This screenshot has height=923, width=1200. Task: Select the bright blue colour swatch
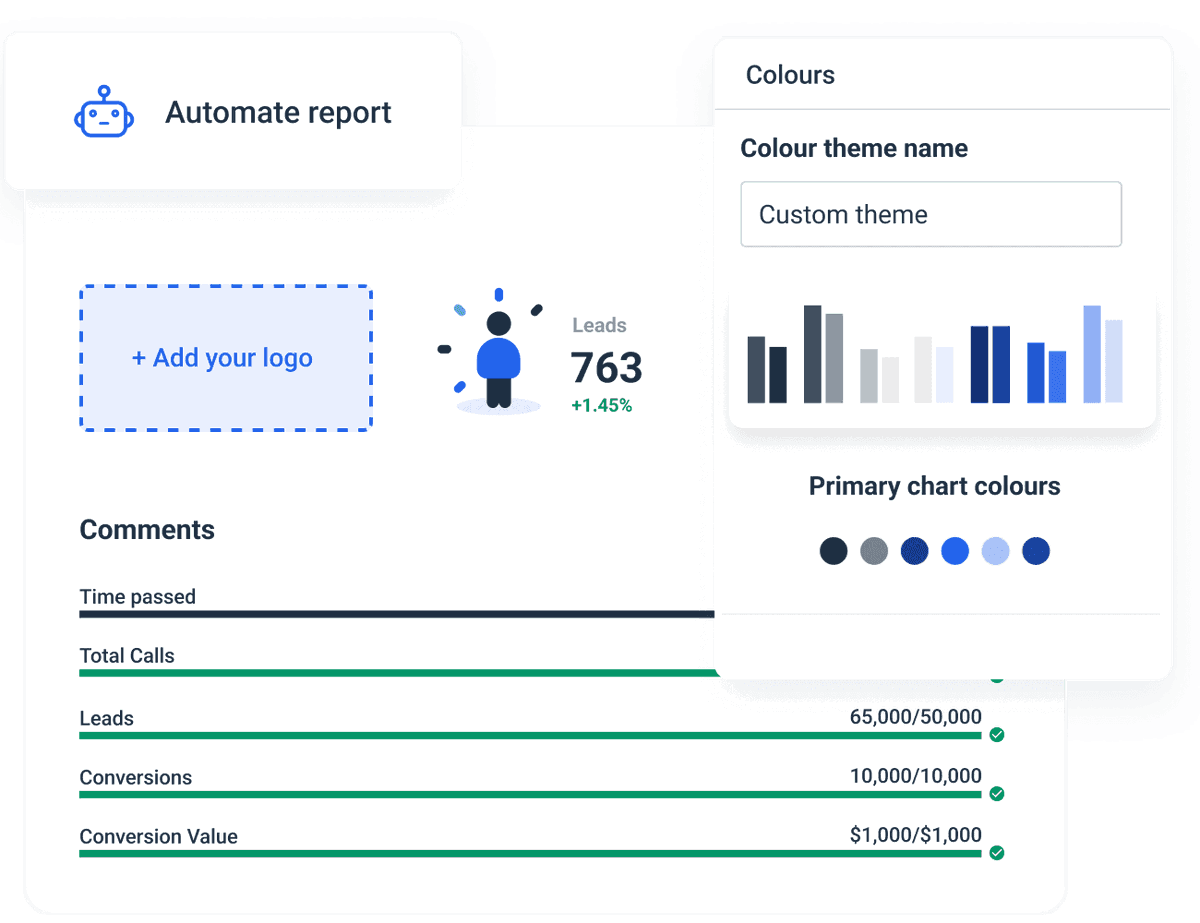[x=955, y=551]
